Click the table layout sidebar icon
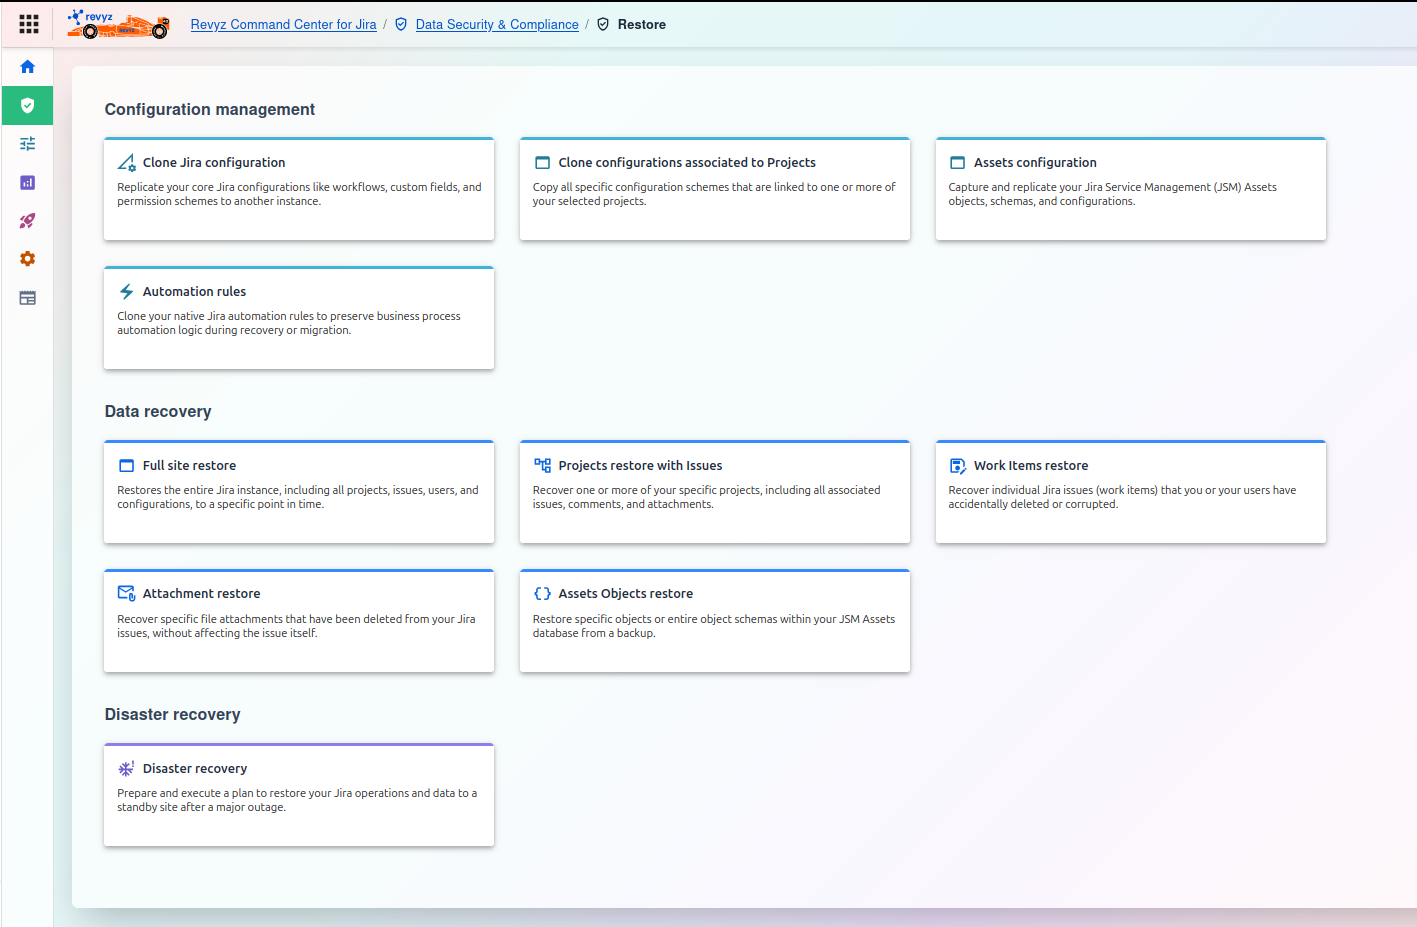 (x=28, y=298)
